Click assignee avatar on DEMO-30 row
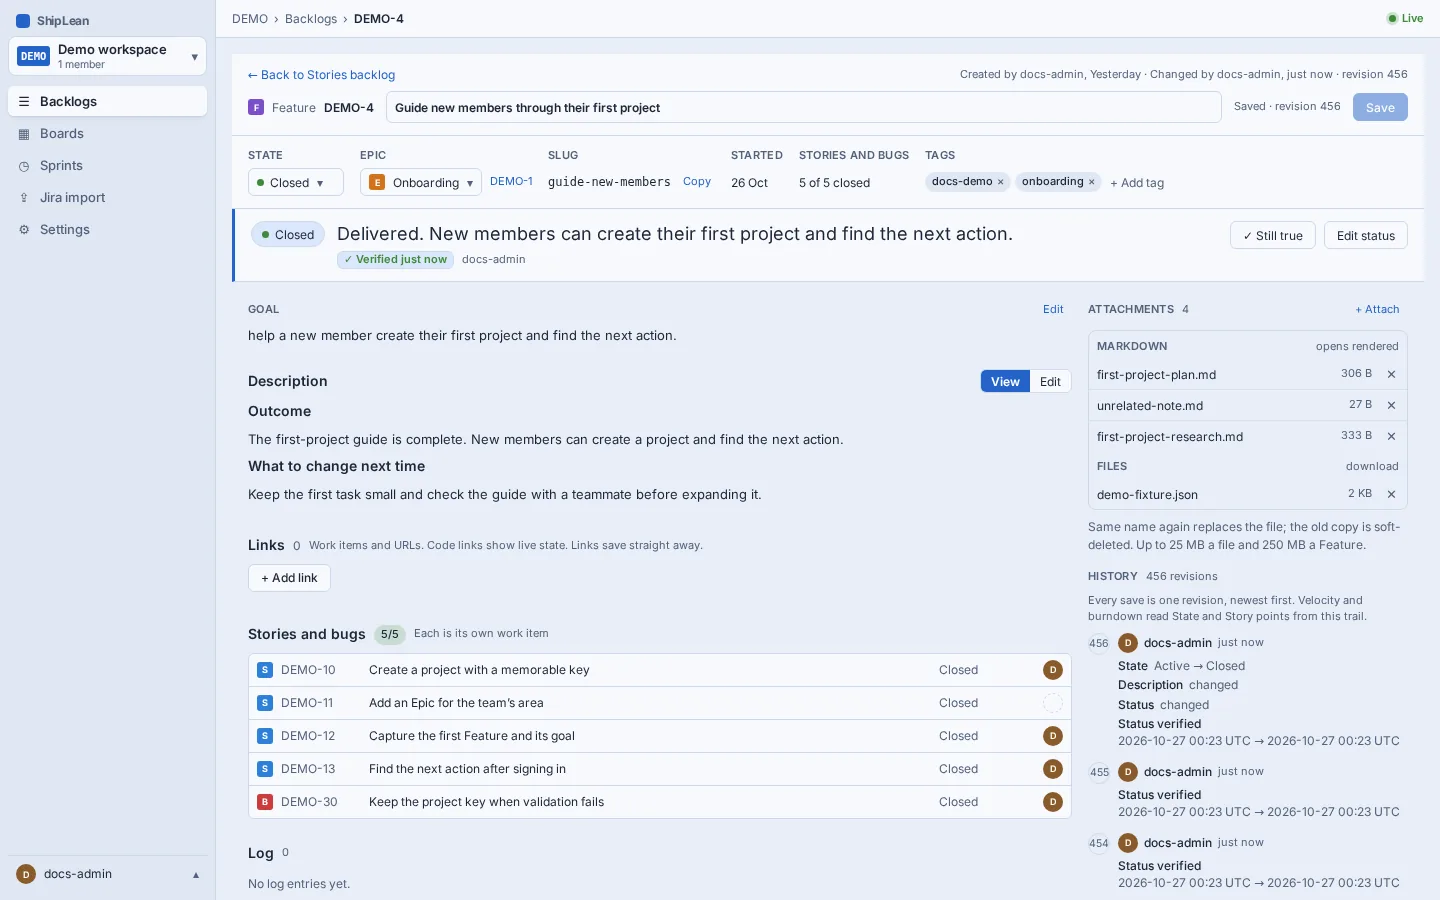Viewport: 1440px width, 900px height. (1052, 802)
